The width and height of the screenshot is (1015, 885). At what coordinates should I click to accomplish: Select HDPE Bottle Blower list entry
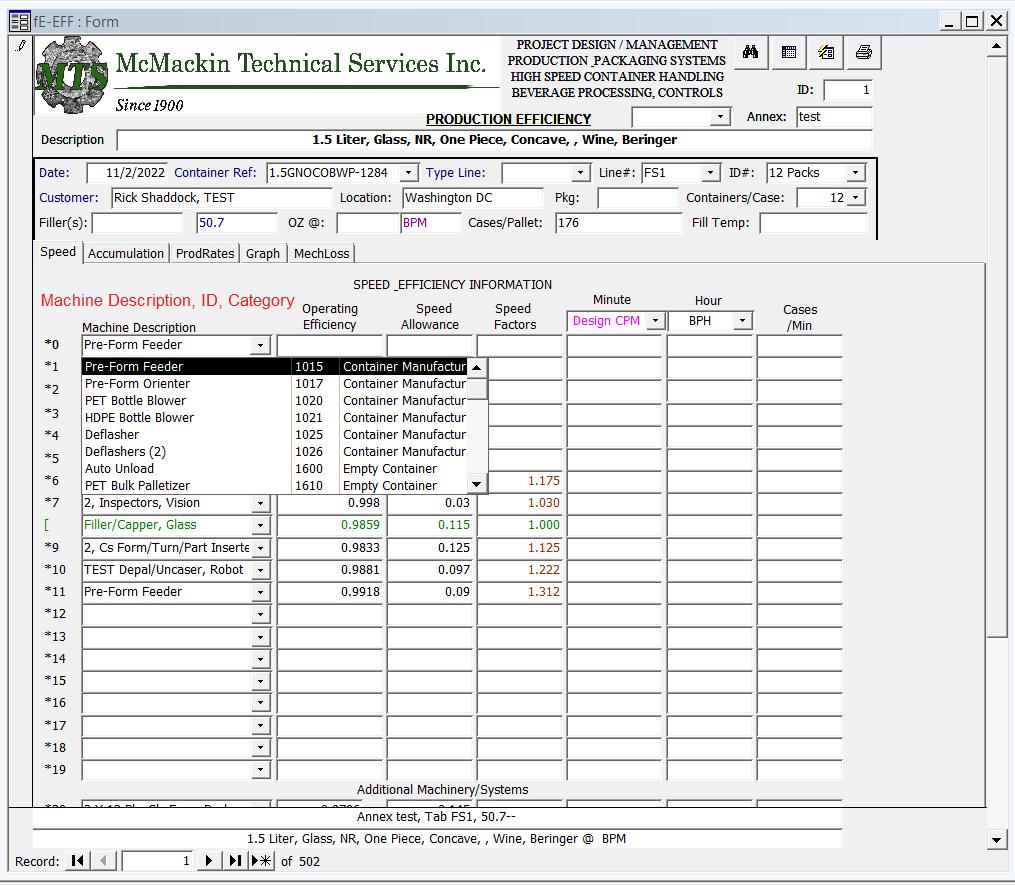(274, 418)
